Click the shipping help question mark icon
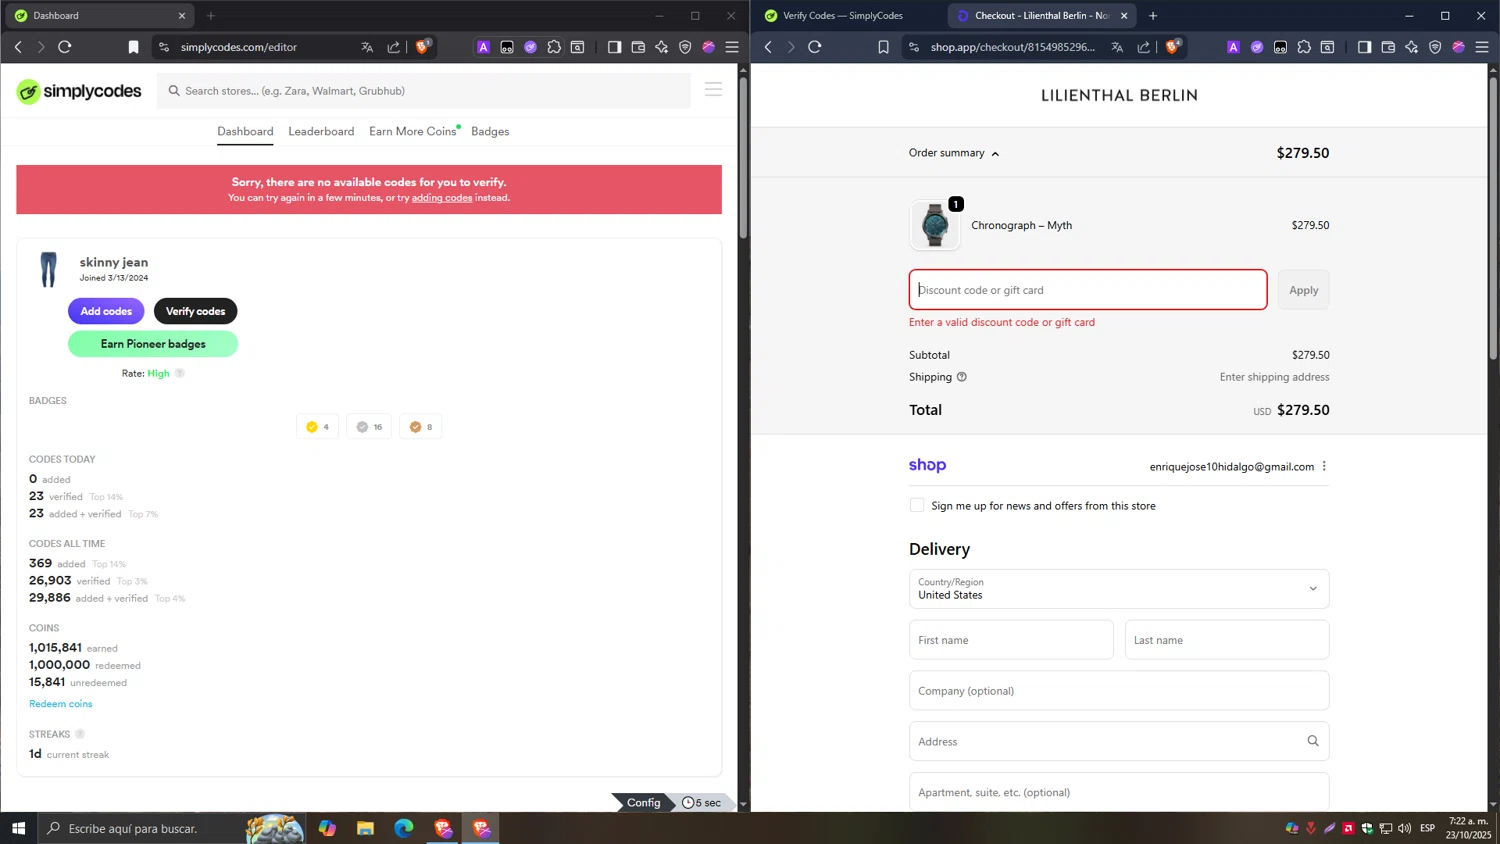Image resolution: width=1500 pixels, height=844 pixels. [x=962, y=377]
